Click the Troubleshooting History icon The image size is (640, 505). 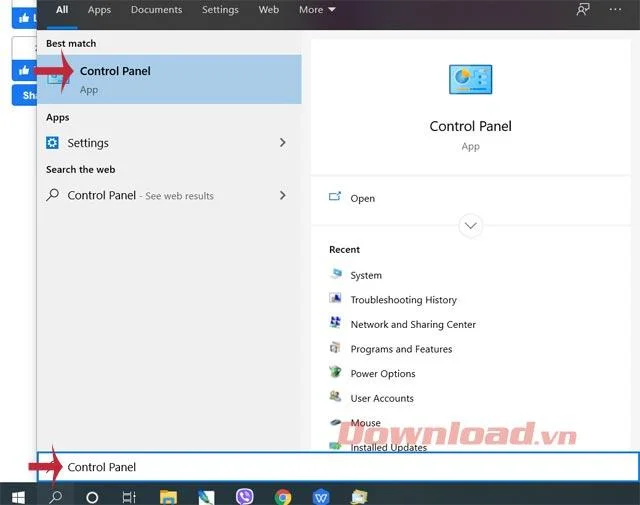(336, 298)
